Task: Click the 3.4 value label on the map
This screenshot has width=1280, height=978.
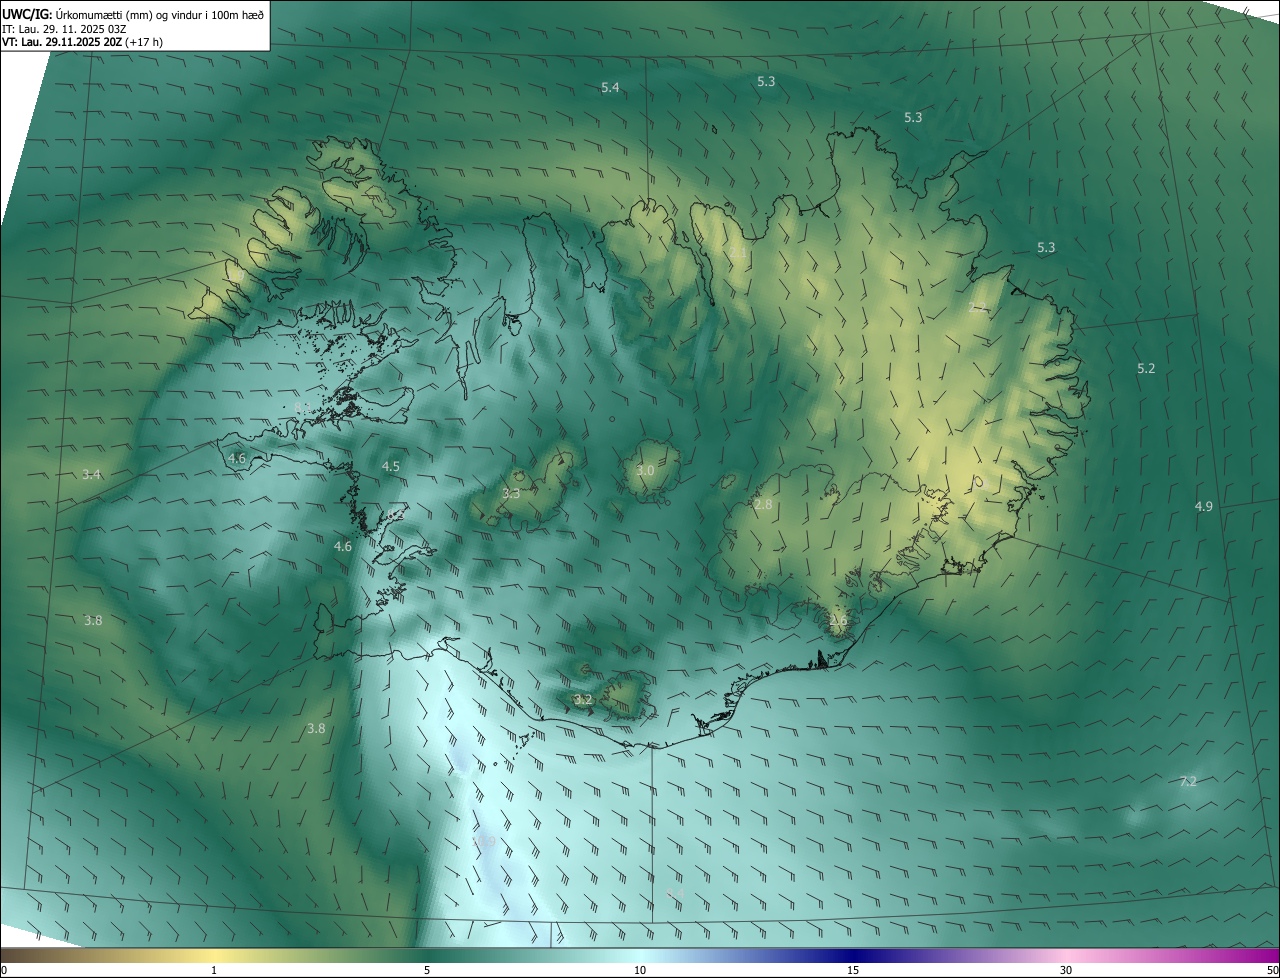Action: coord(92,474)
